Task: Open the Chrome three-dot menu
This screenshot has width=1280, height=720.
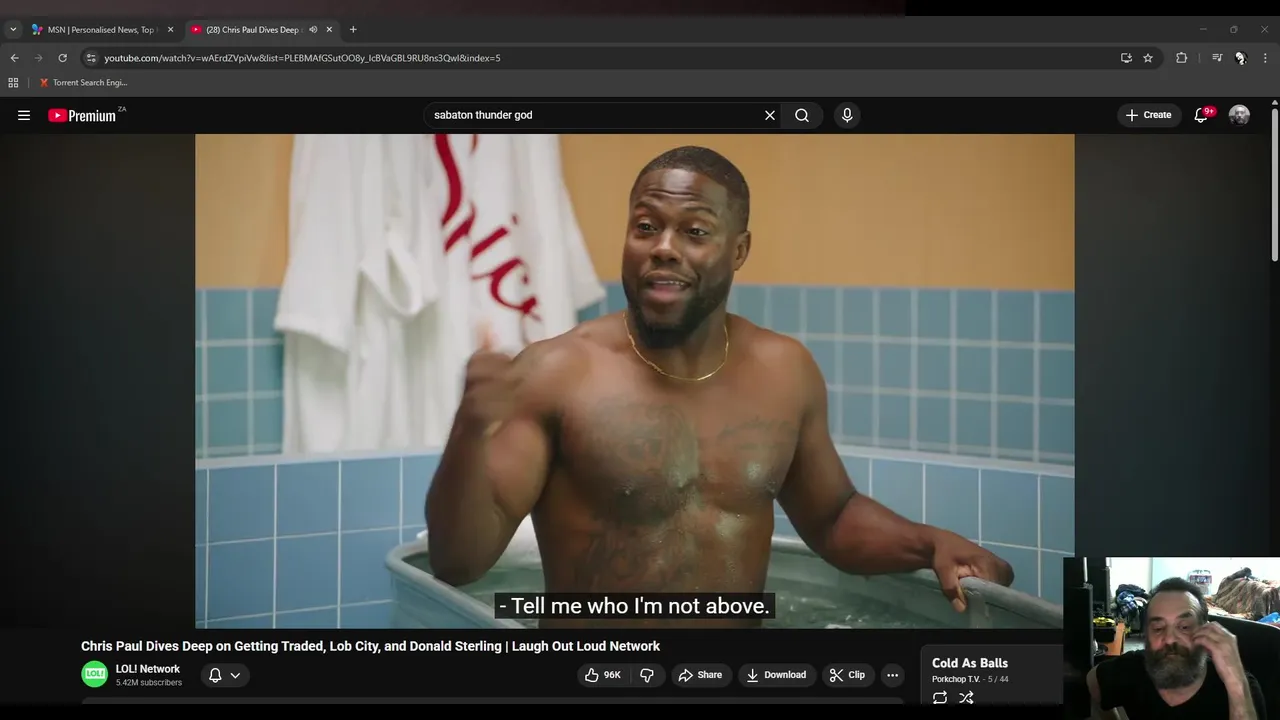Action: (1265, 58)
